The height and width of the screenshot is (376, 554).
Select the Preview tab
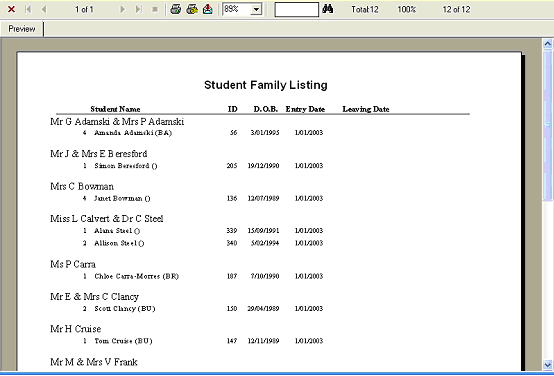click(22, 29)
